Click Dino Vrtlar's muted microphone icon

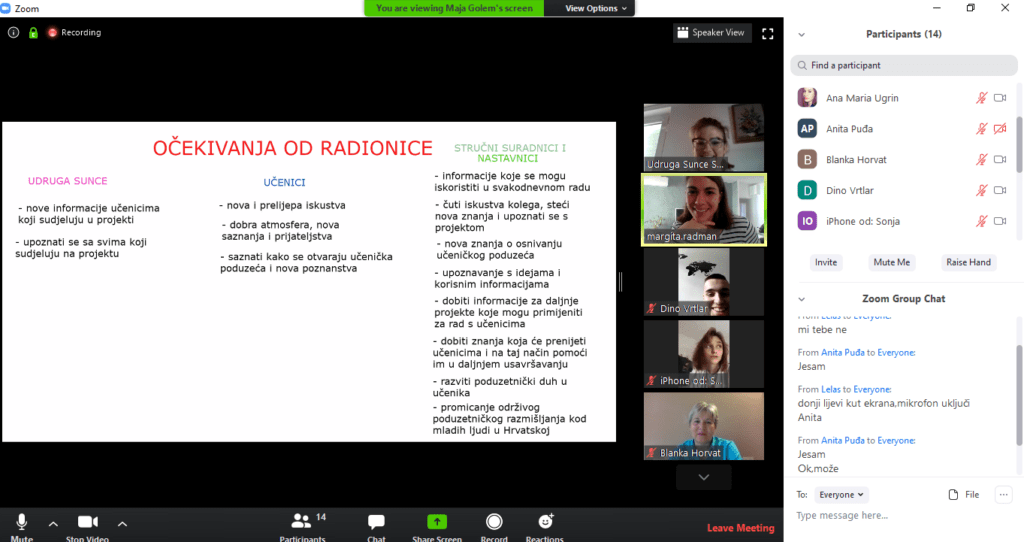point(982,190)
